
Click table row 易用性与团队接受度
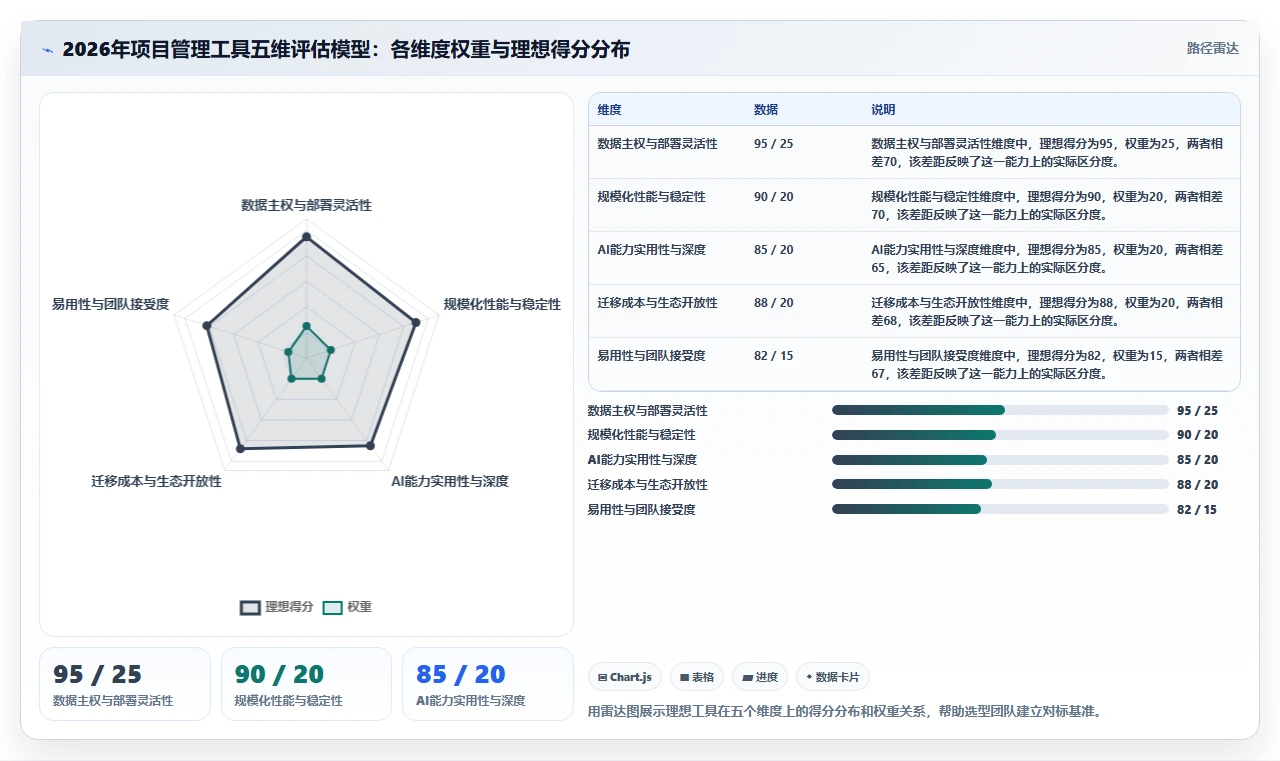914,364
